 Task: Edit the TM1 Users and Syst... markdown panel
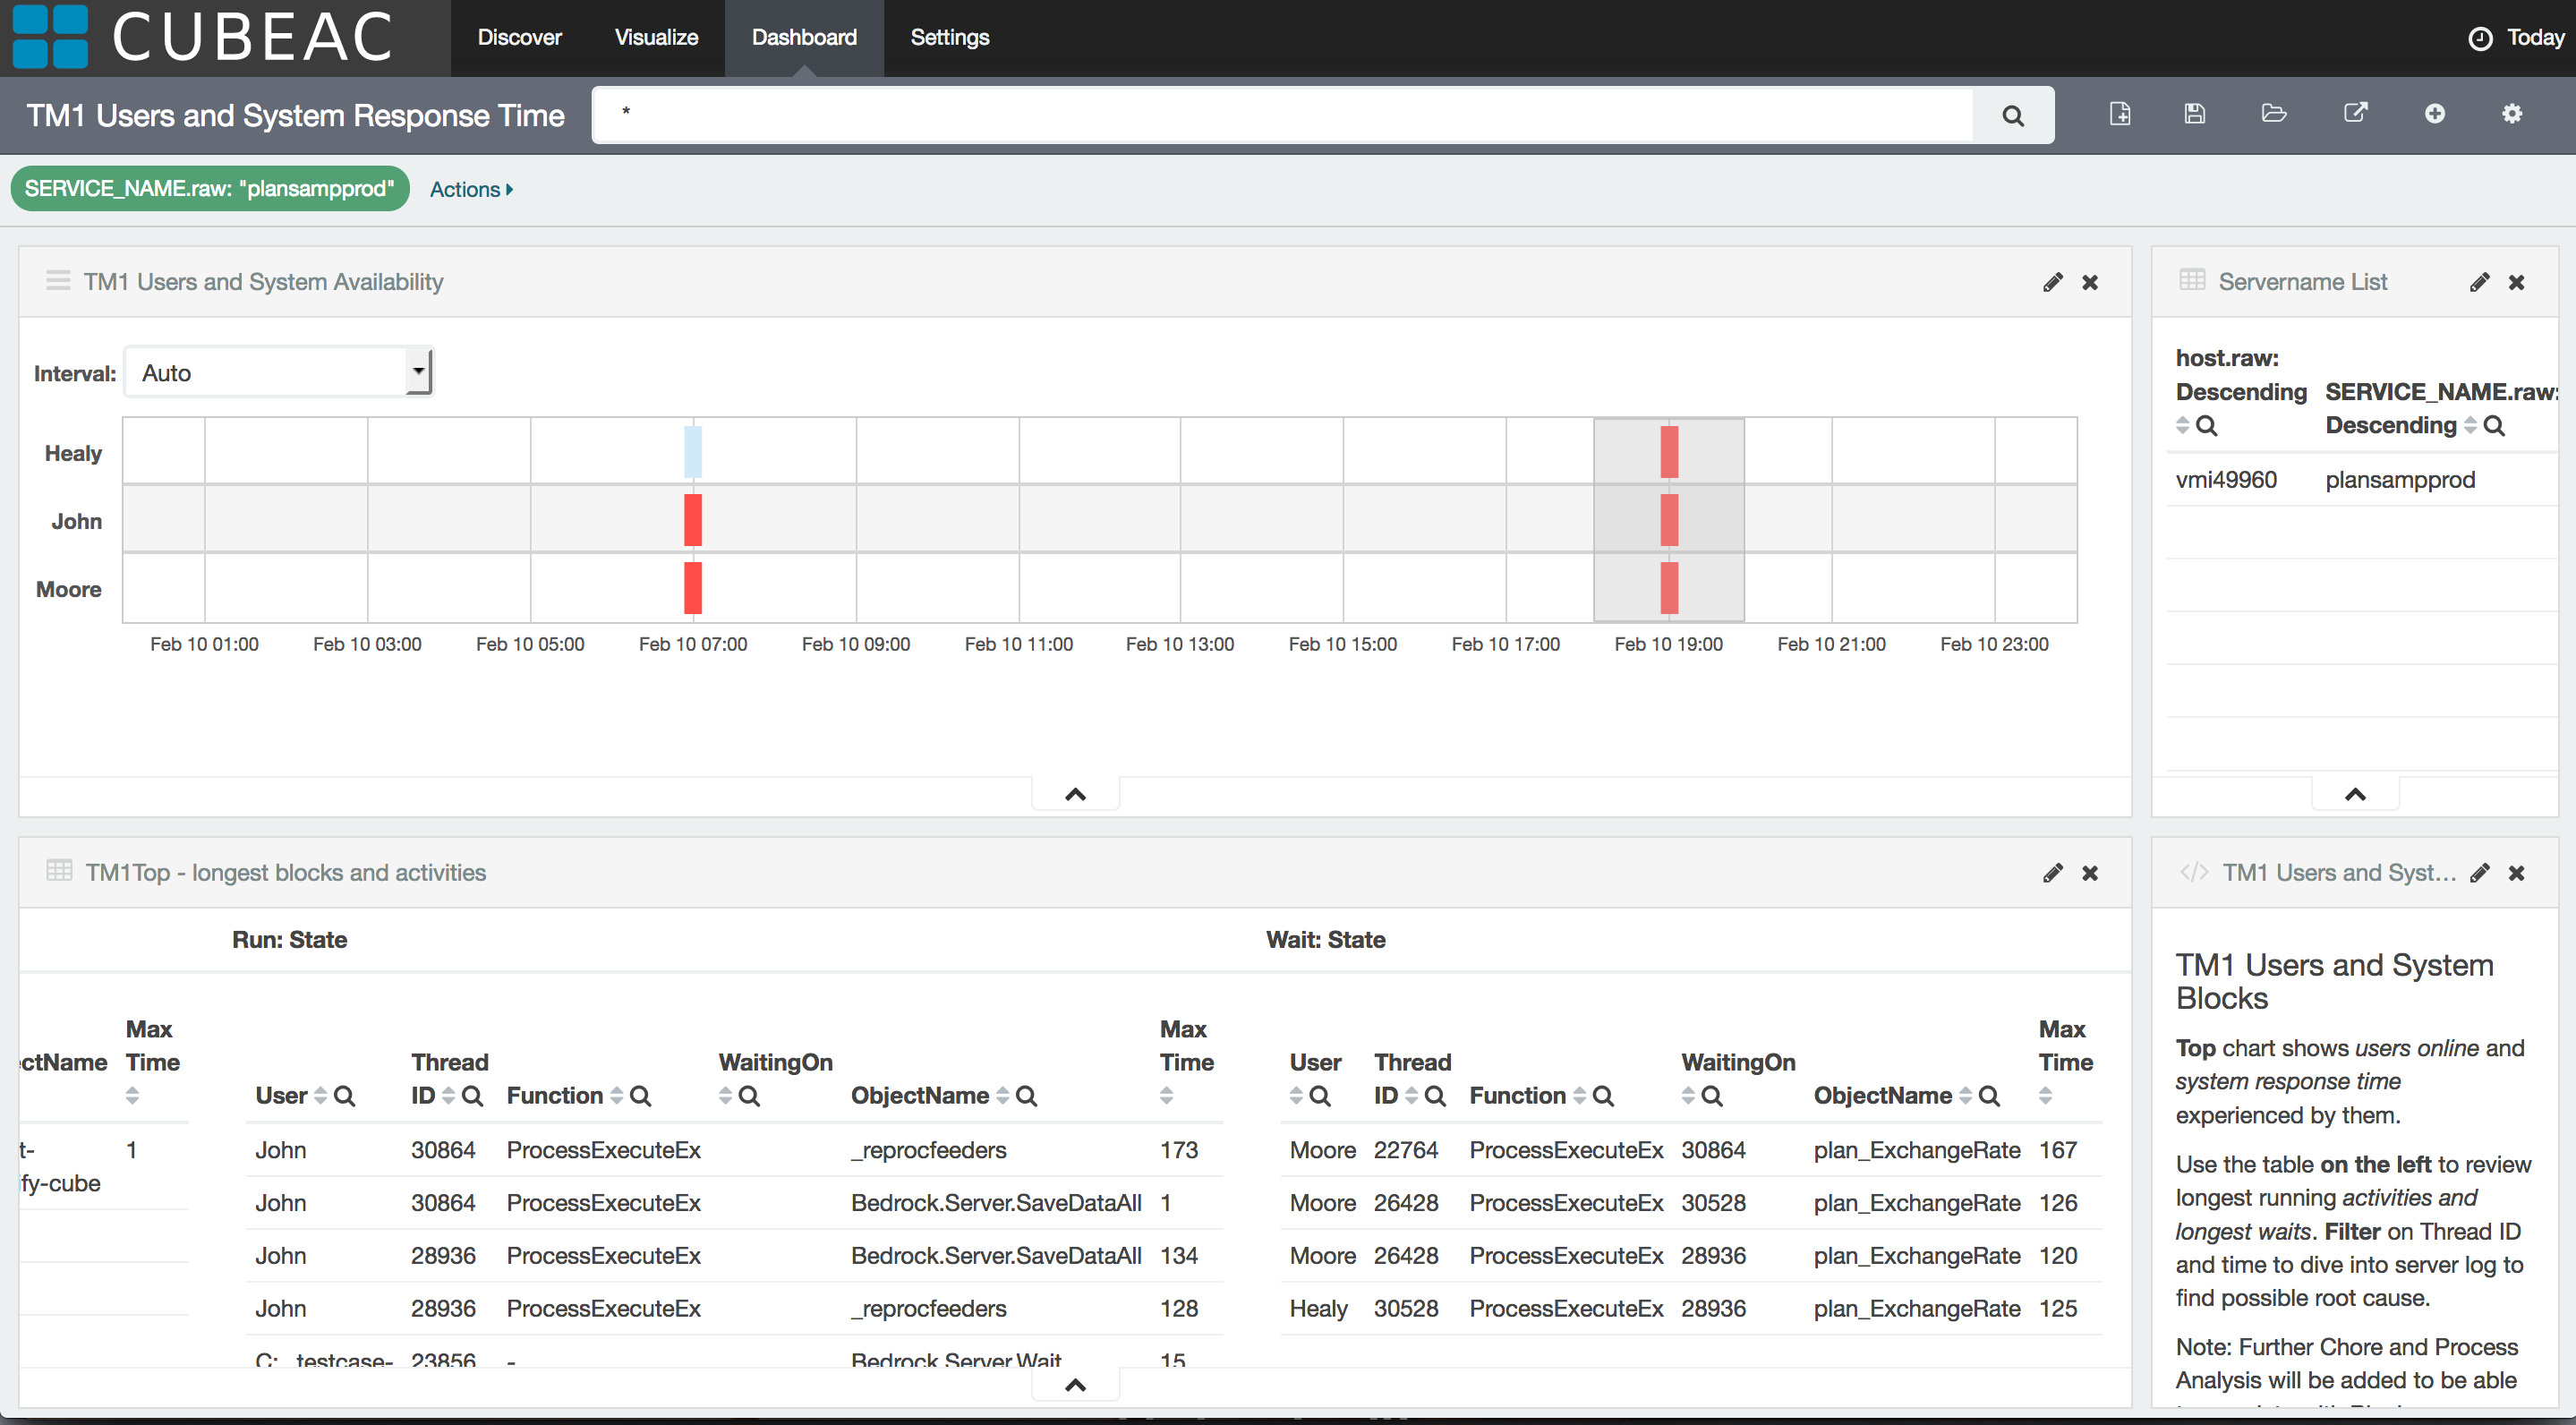click(2479, 873)
